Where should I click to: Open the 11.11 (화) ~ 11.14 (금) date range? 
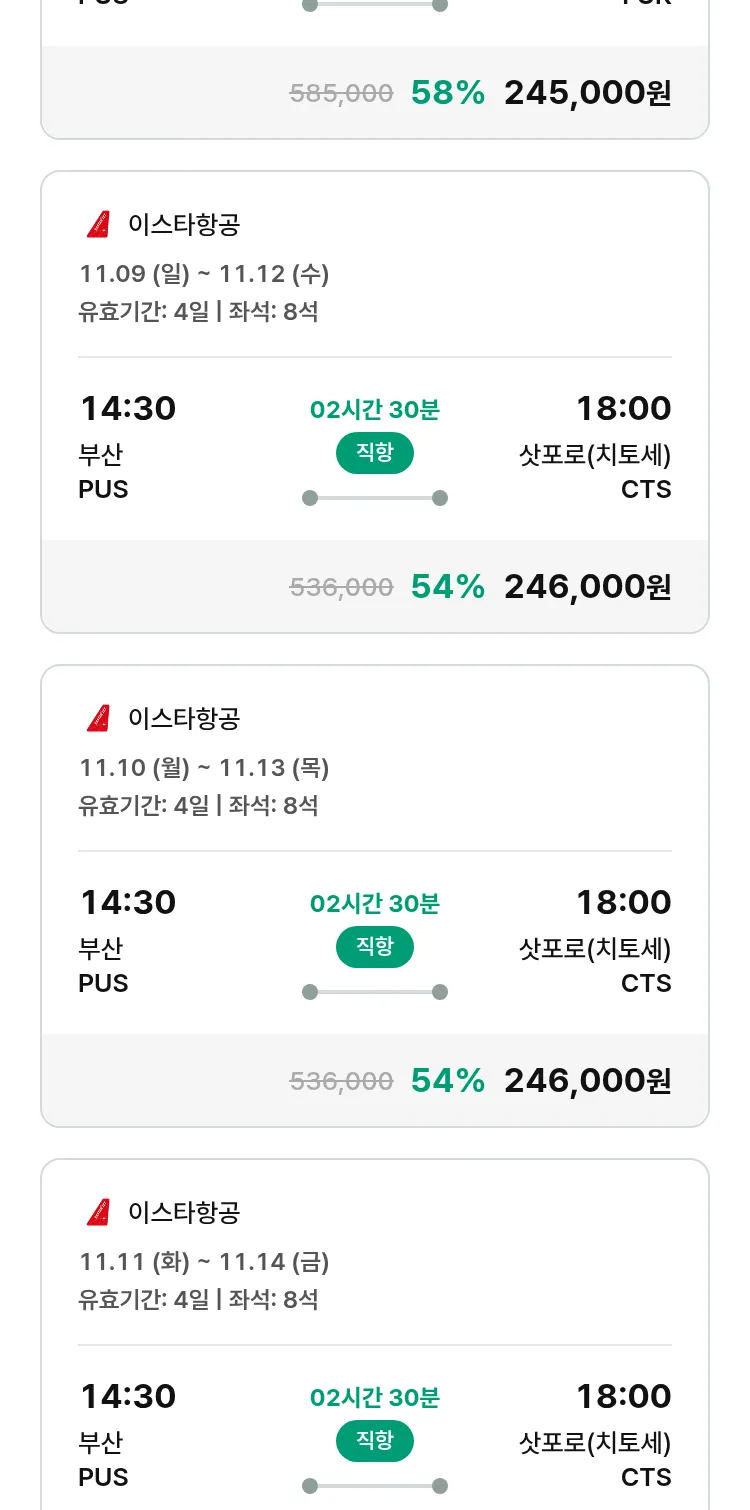[204, 1262]
